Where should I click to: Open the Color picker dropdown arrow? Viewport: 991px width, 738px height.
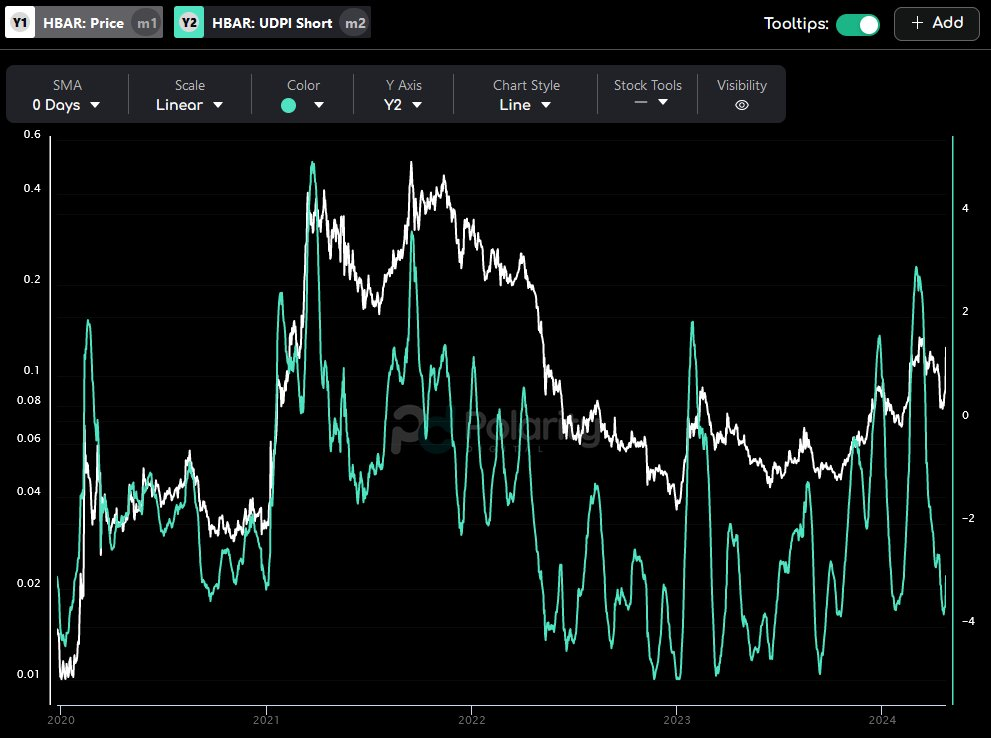[318, 105]
